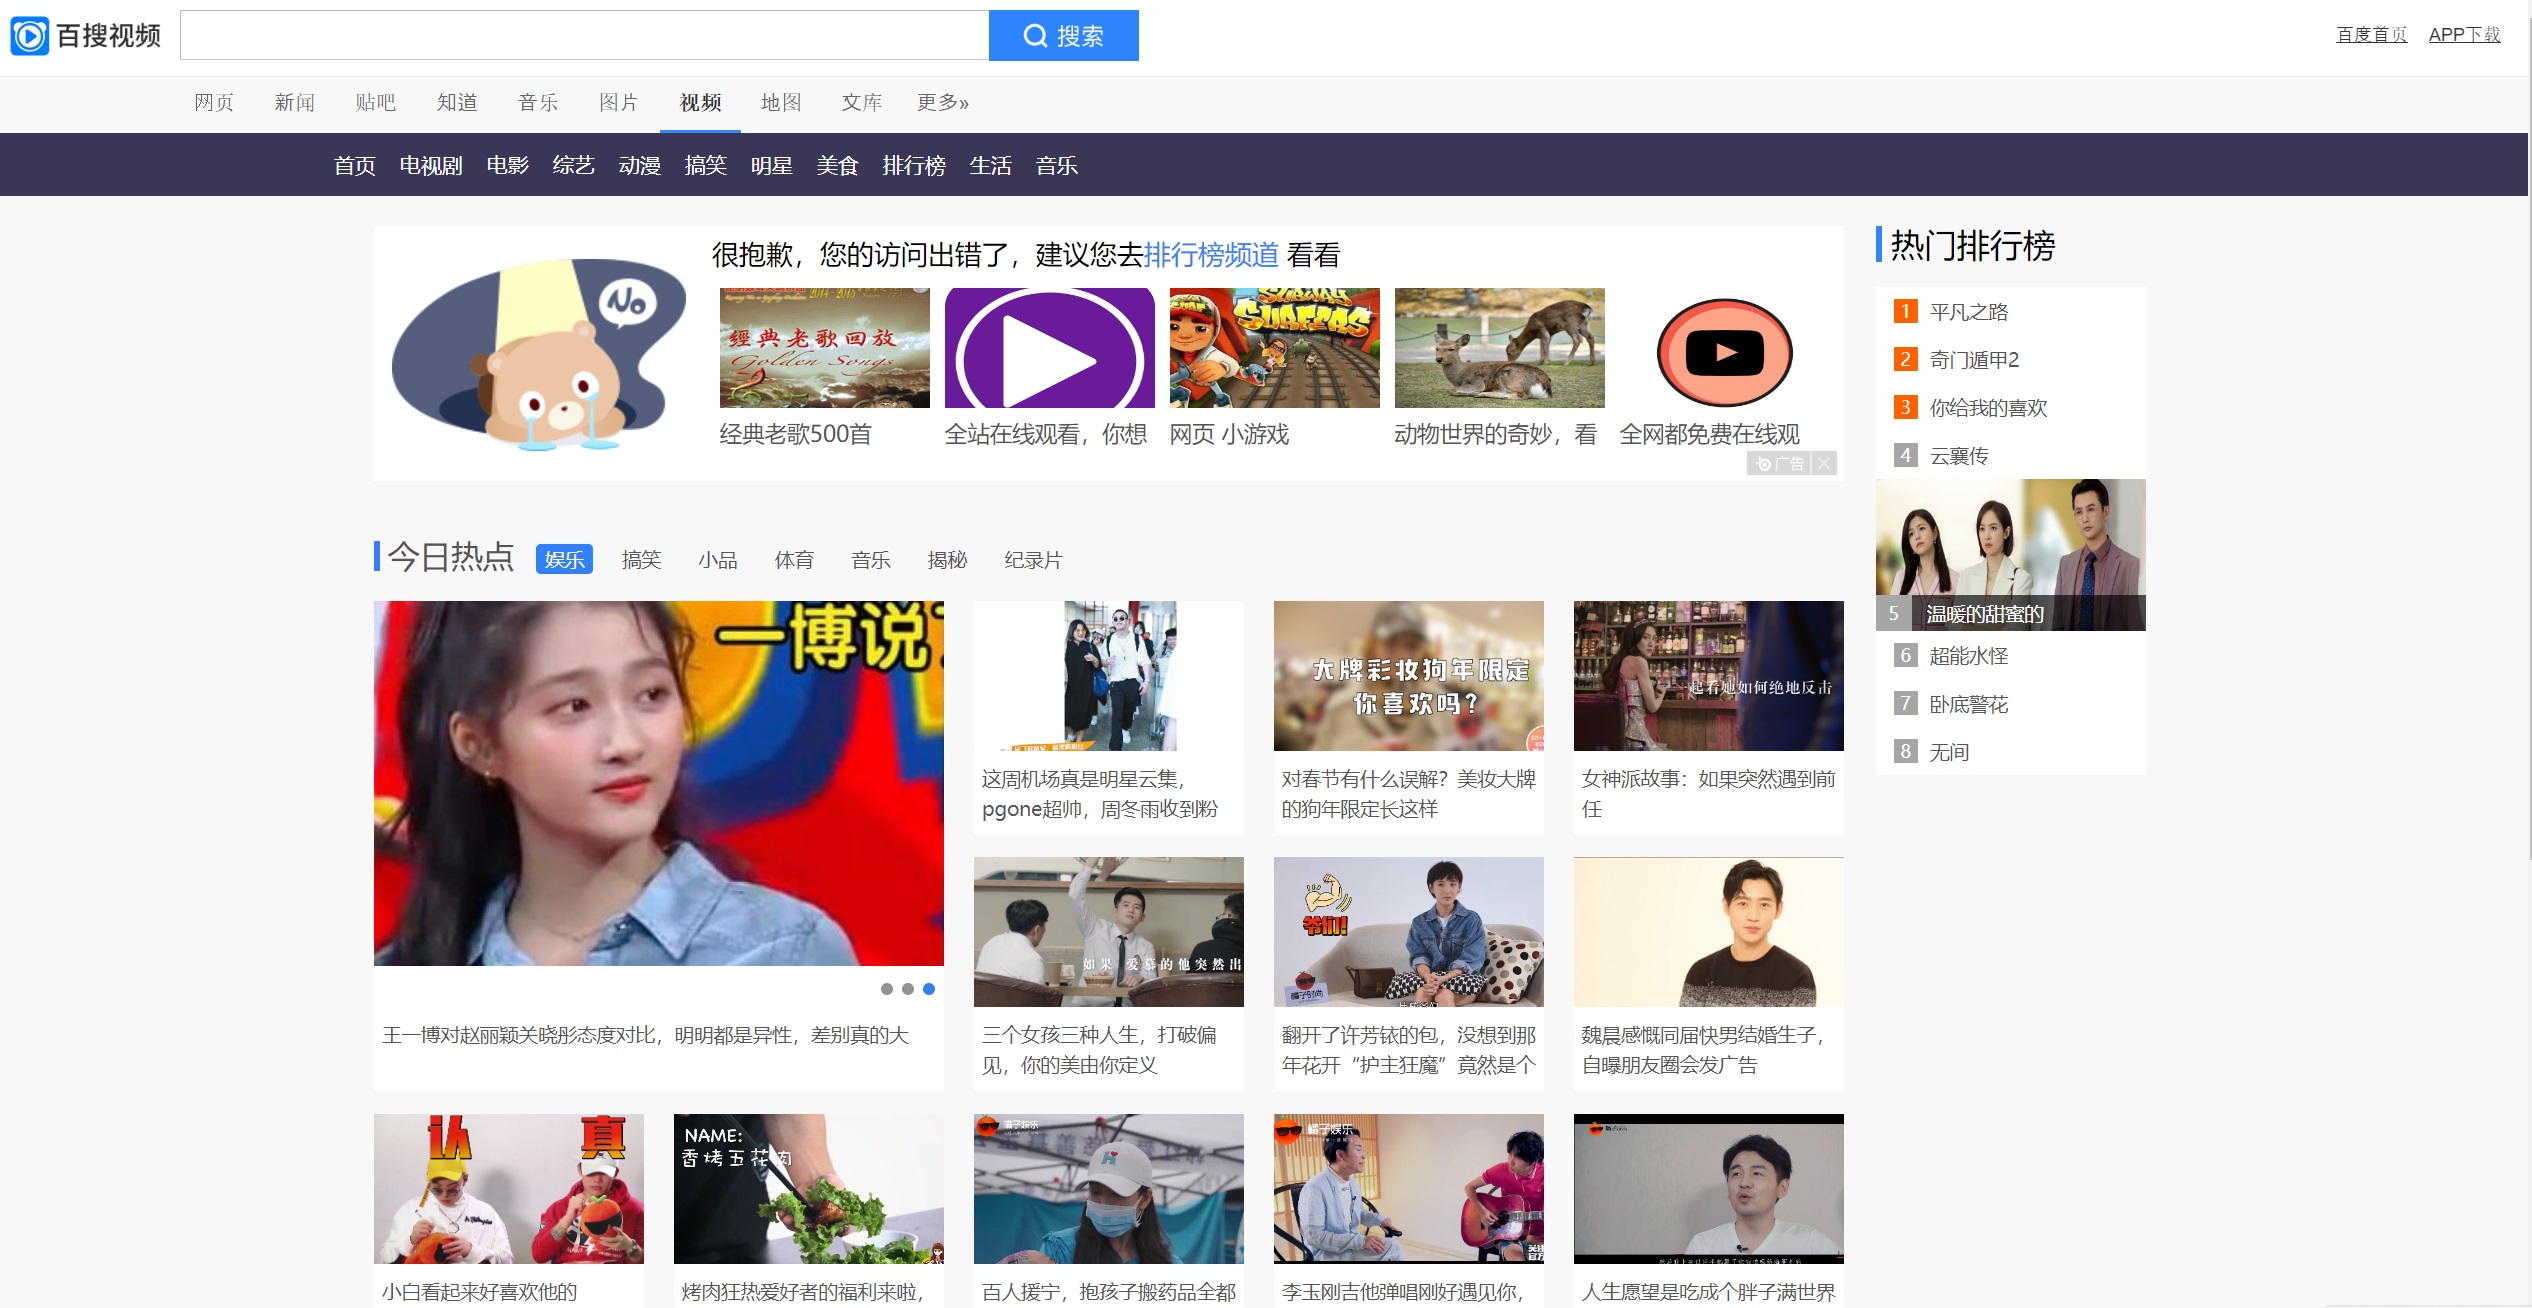Open 排行榜 in the dark navigation bar

point(914,166)
